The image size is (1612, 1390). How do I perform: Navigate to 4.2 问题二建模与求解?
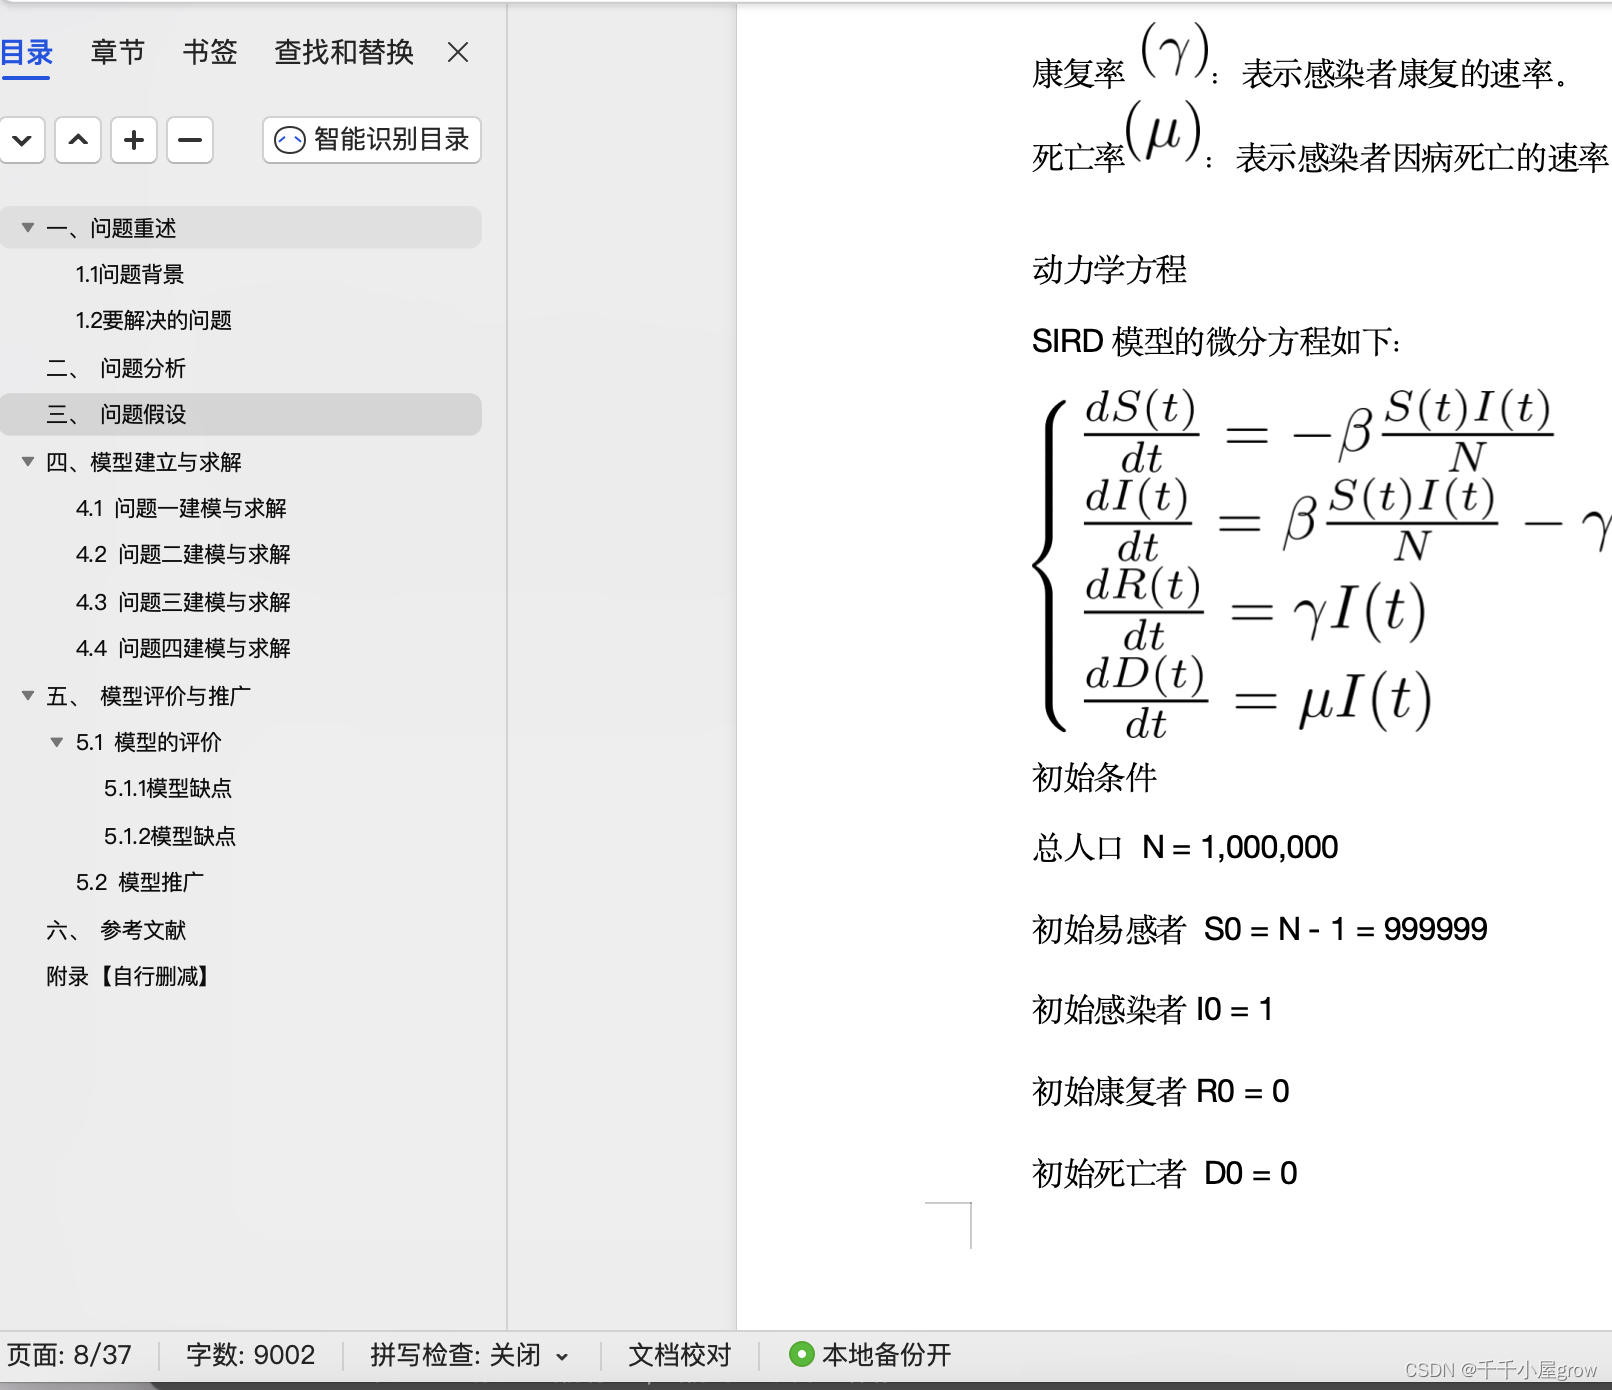183,554
